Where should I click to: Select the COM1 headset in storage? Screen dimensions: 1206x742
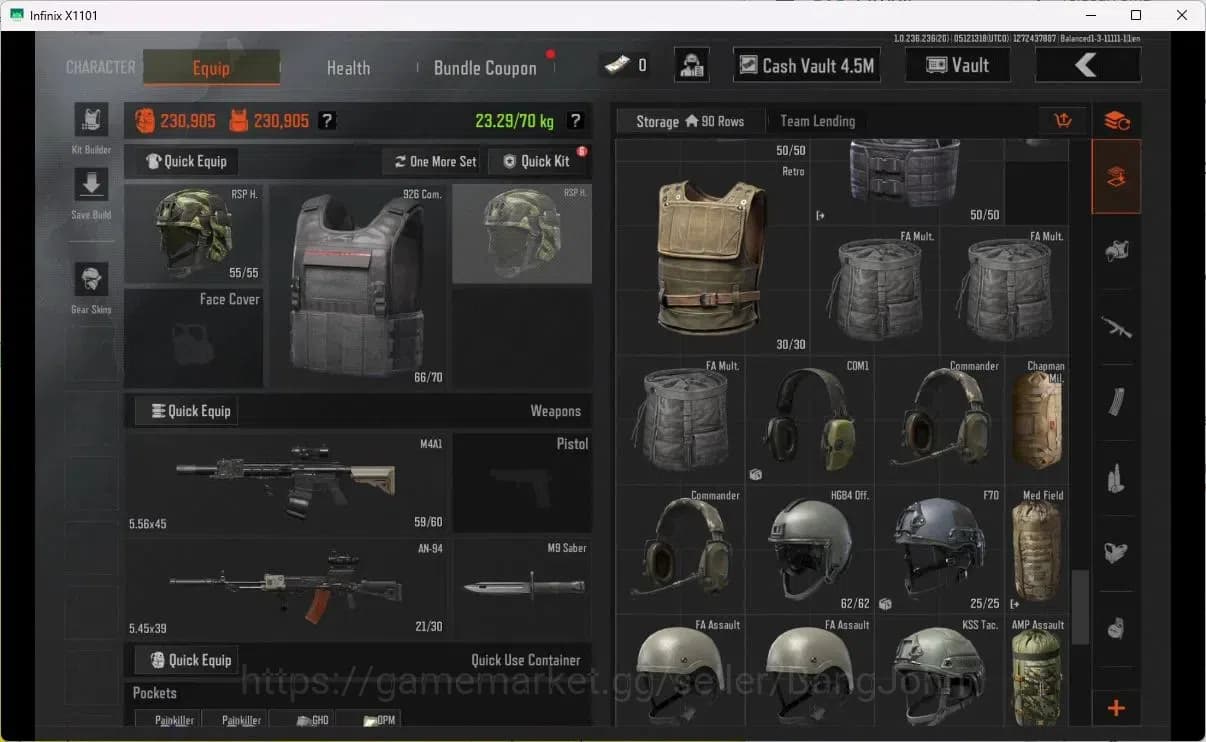(810, 421)
